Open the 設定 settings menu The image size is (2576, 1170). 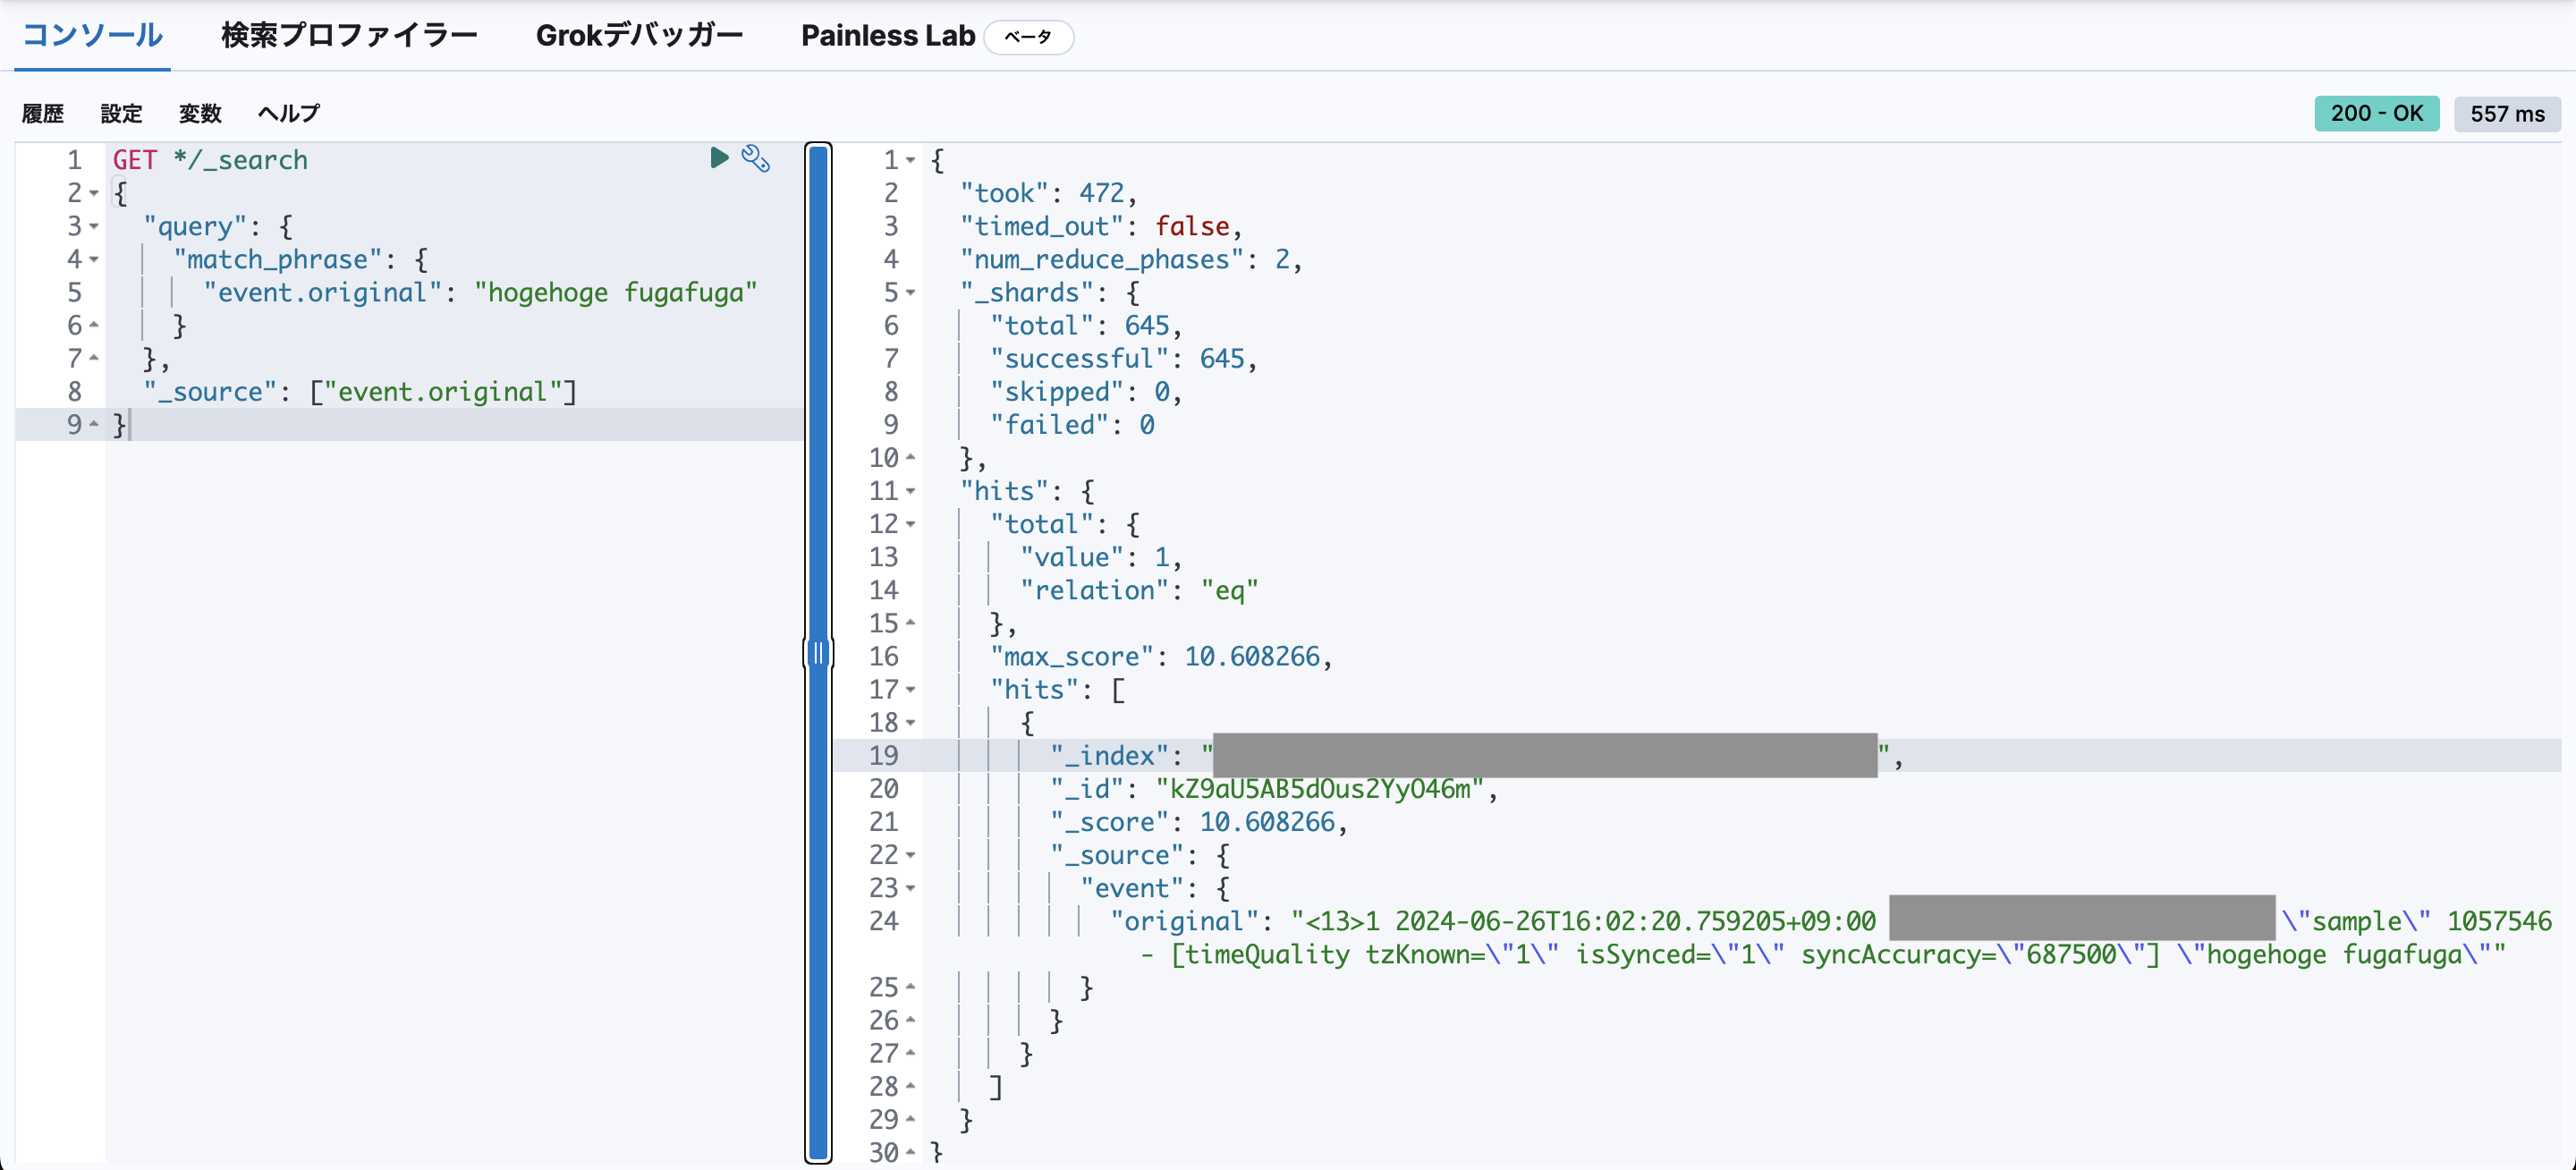point(122,113)
